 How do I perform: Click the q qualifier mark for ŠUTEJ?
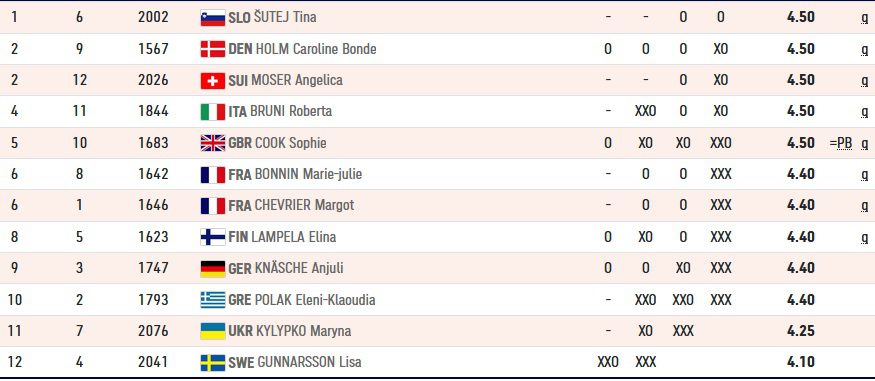pos(864,18)
